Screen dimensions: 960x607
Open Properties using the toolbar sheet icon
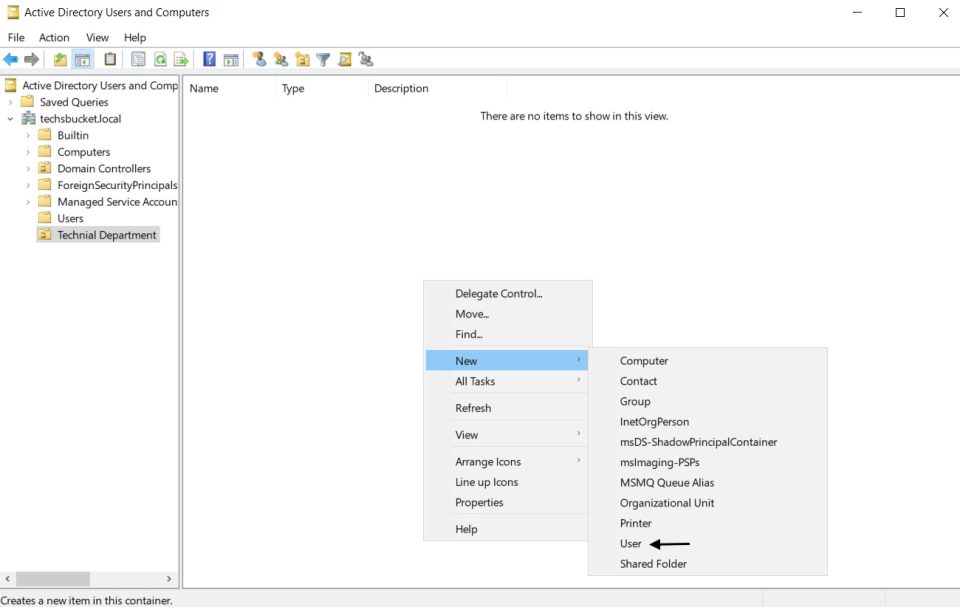[x=138, y=59]
